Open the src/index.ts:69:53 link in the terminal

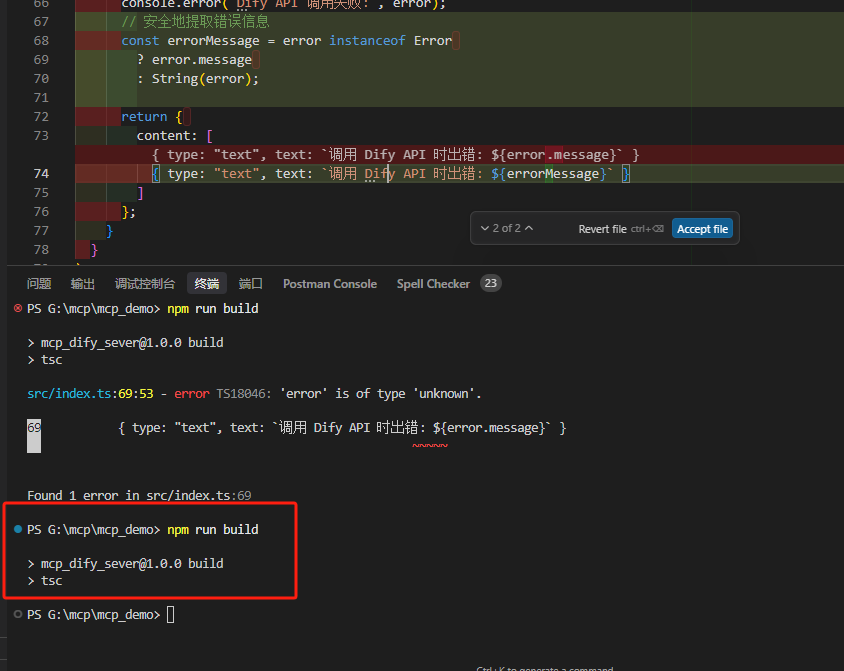pos(90,393)
